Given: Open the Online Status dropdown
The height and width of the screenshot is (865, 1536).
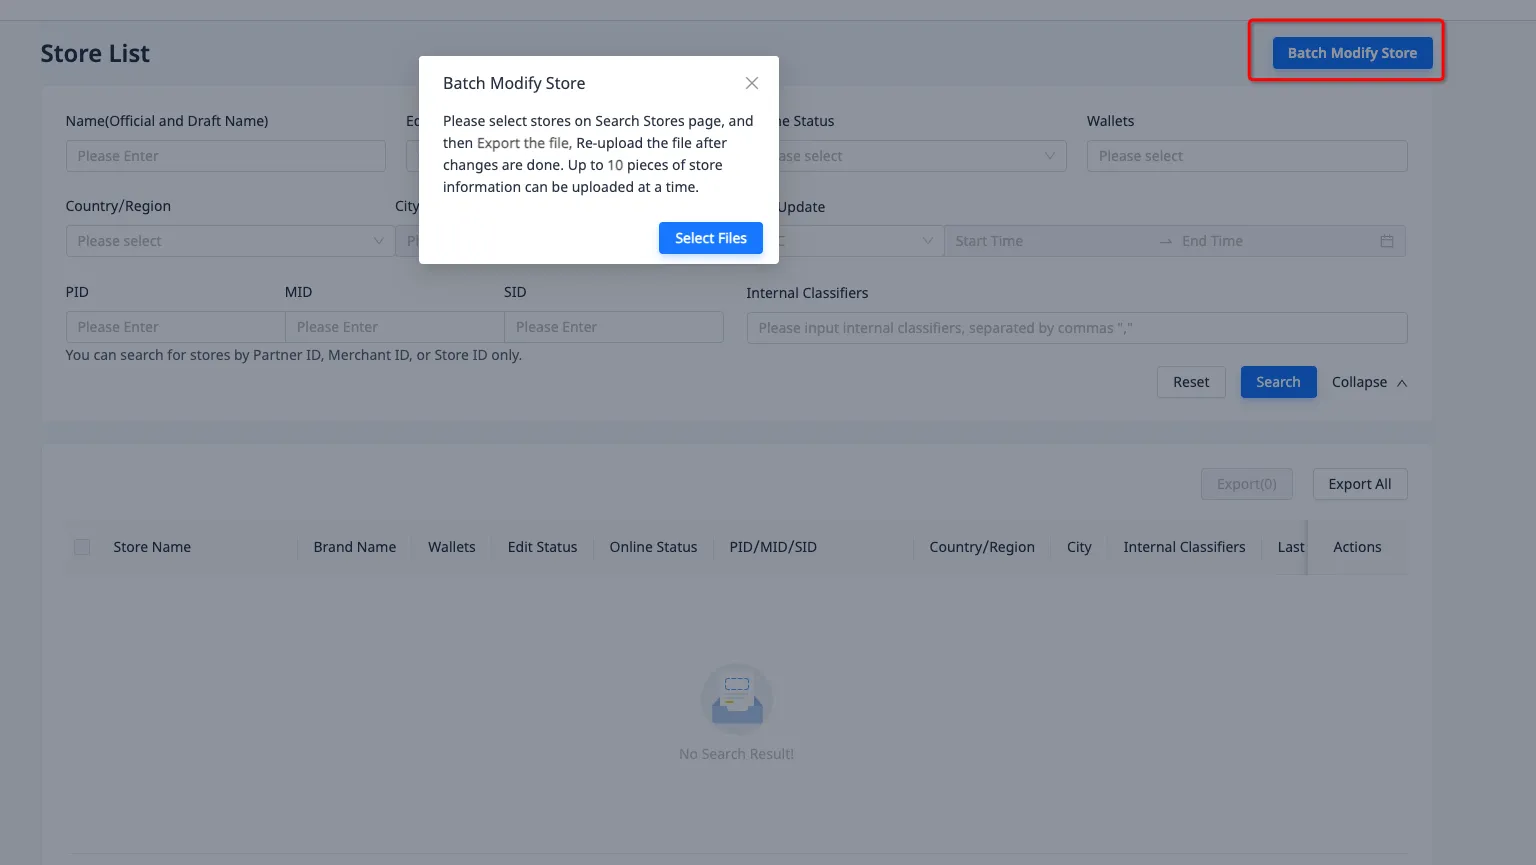Looking at the screenshot, I should [920, 156].
